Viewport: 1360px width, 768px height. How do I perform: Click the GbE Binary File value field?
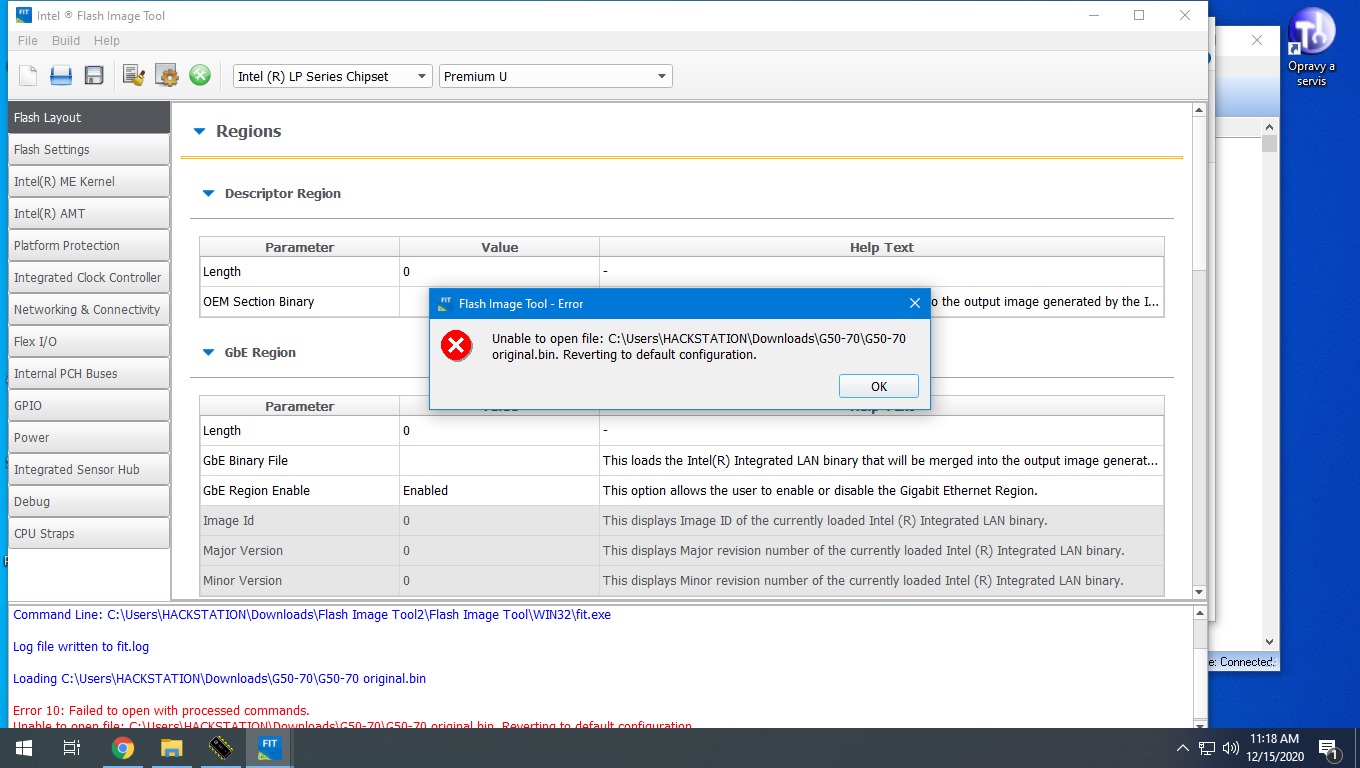(498, 461)
